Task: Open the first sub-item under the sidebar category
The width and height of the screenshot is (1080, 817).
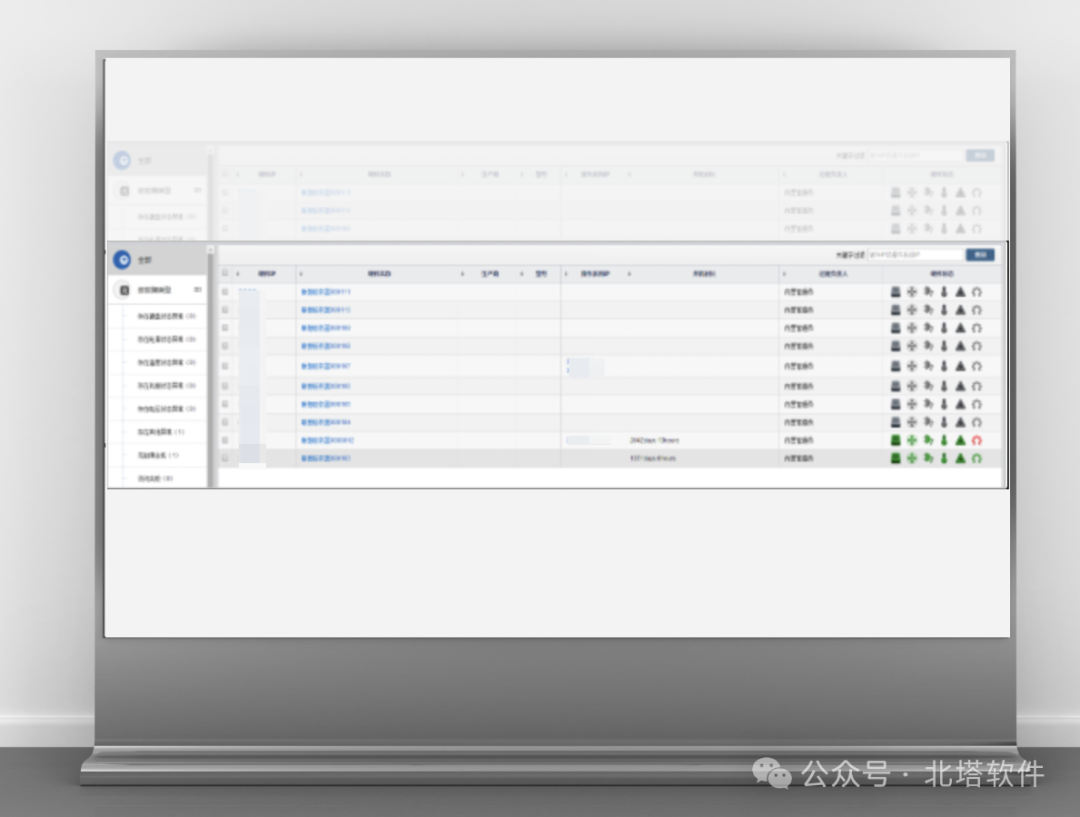Action: coord(167,316)
